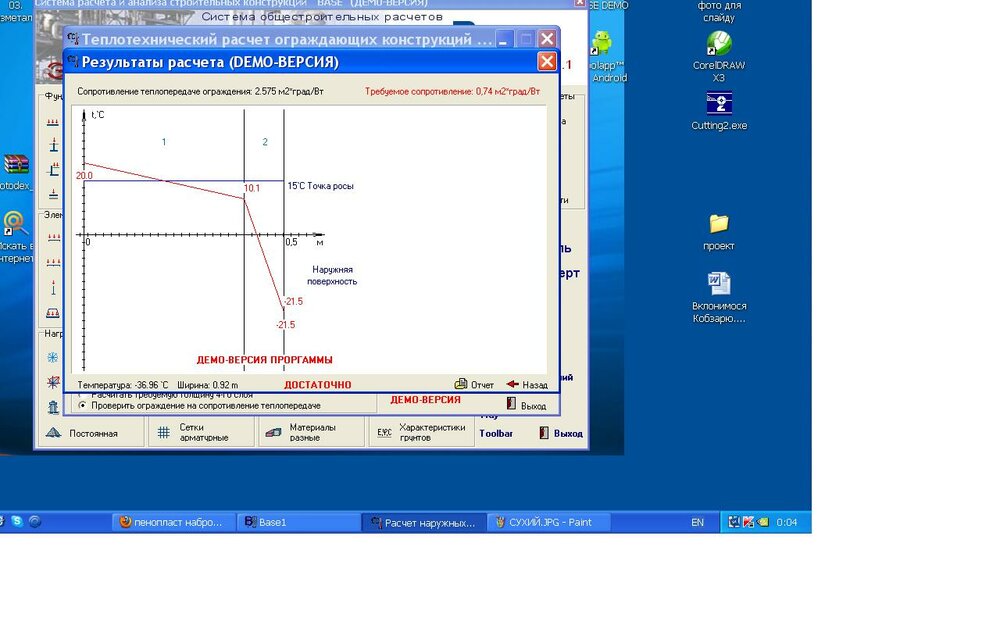The image size is (1000, 625).
Task: Select radio 'Проверить ограждение на сопротивление теплопередаче'
Action: (82, 406)
